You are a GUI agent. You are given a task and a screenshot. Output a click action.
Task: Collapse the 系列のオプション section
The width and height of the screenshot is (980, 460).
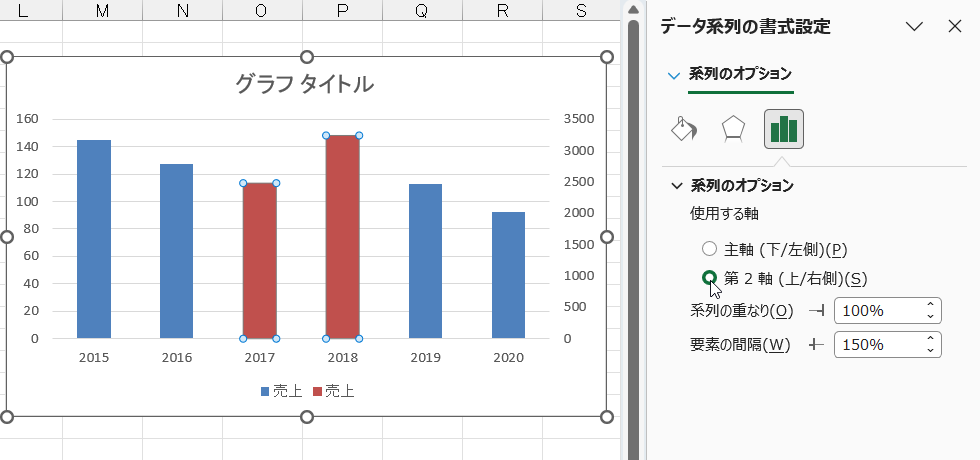(x=677, y=186)
